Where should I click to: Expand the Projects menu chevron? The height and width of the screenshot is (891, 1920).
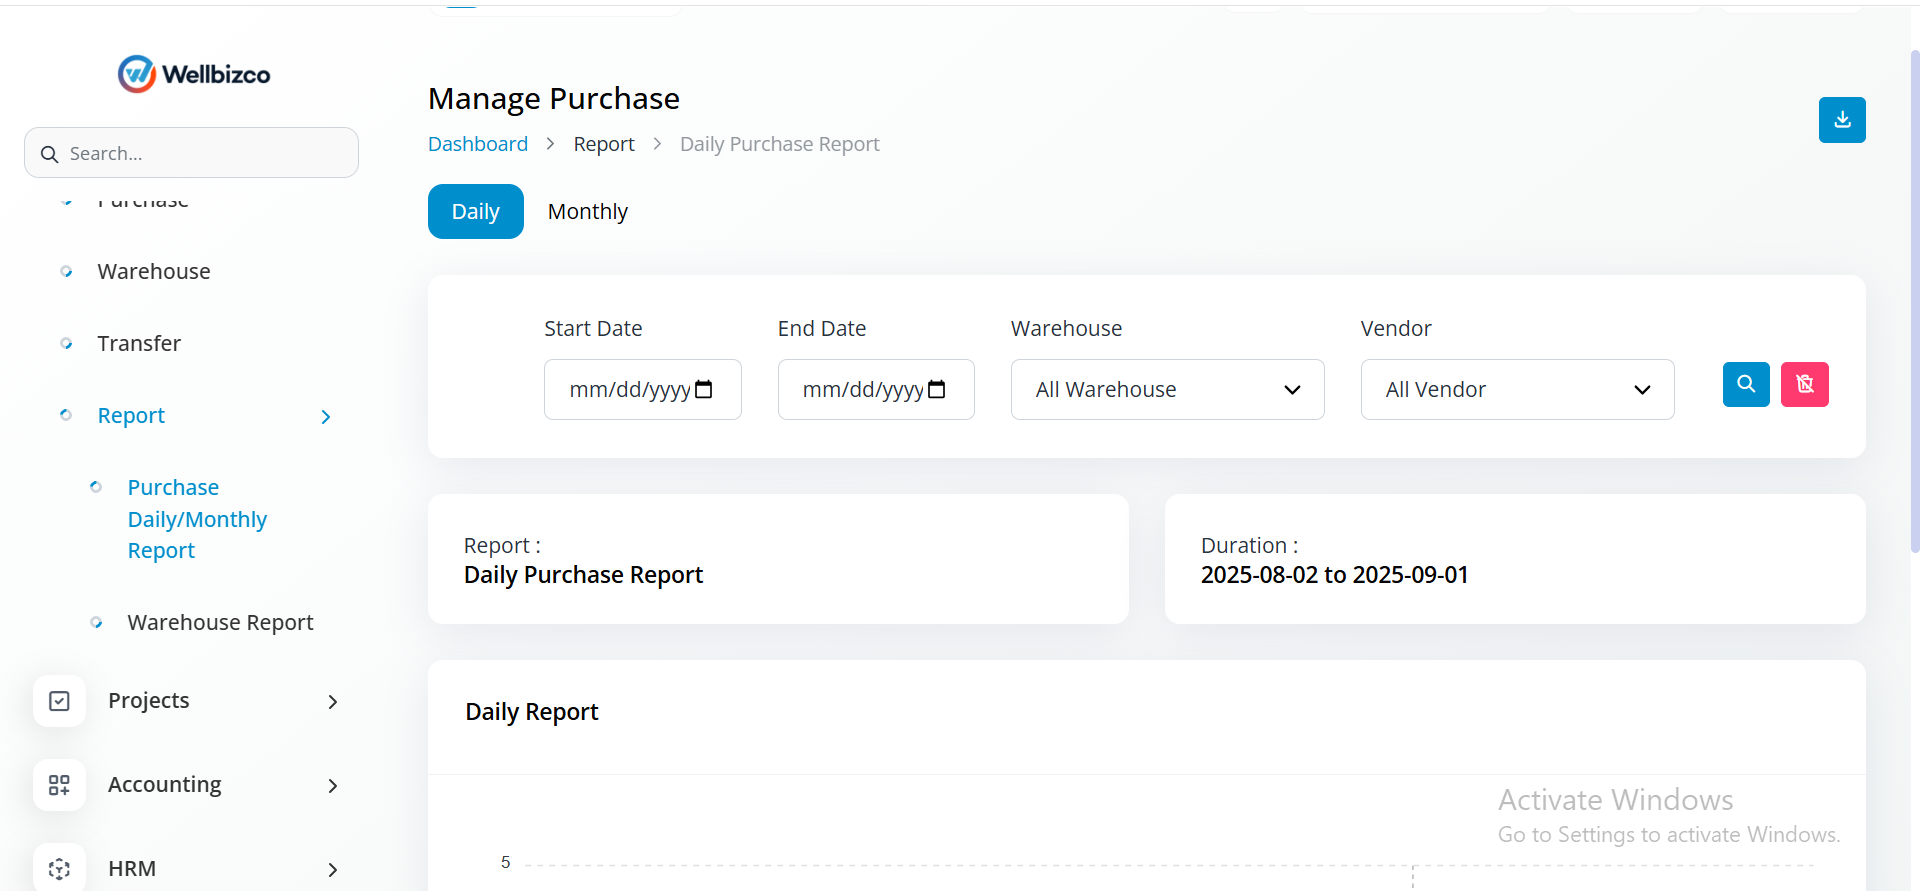pyautogui.click(x=333, y=702)
